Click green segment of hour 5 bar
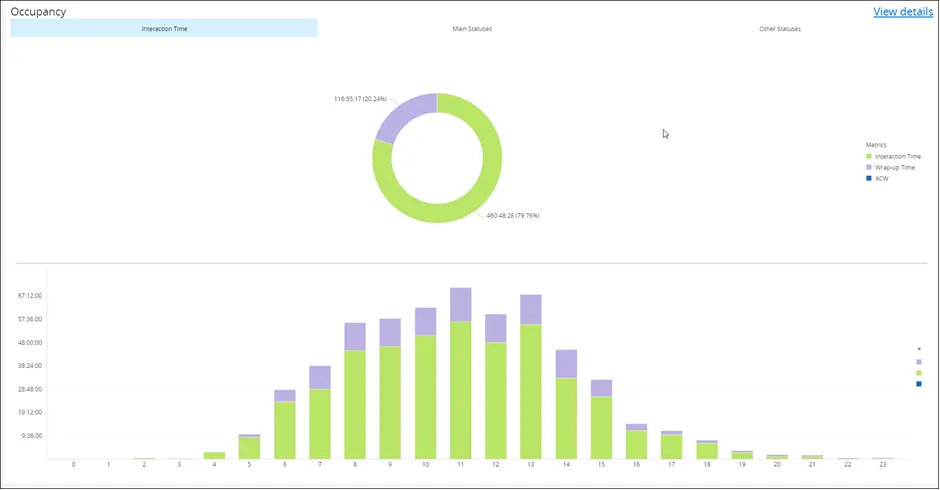The height and width of the screenshot is (490, 940). [x=249, y=449]
